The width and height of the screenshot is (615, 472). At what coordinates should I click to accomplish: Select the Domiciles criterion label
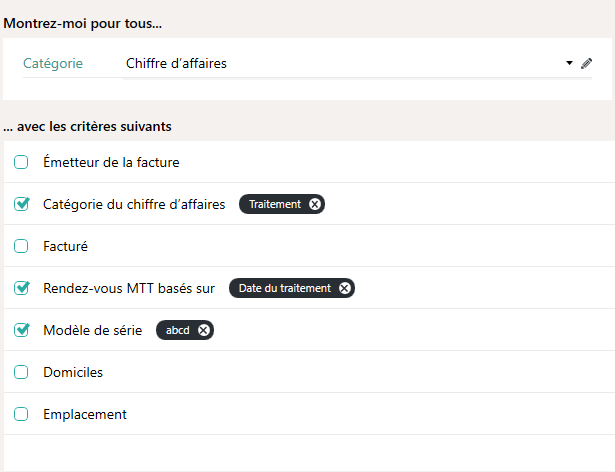pos(73,372)
